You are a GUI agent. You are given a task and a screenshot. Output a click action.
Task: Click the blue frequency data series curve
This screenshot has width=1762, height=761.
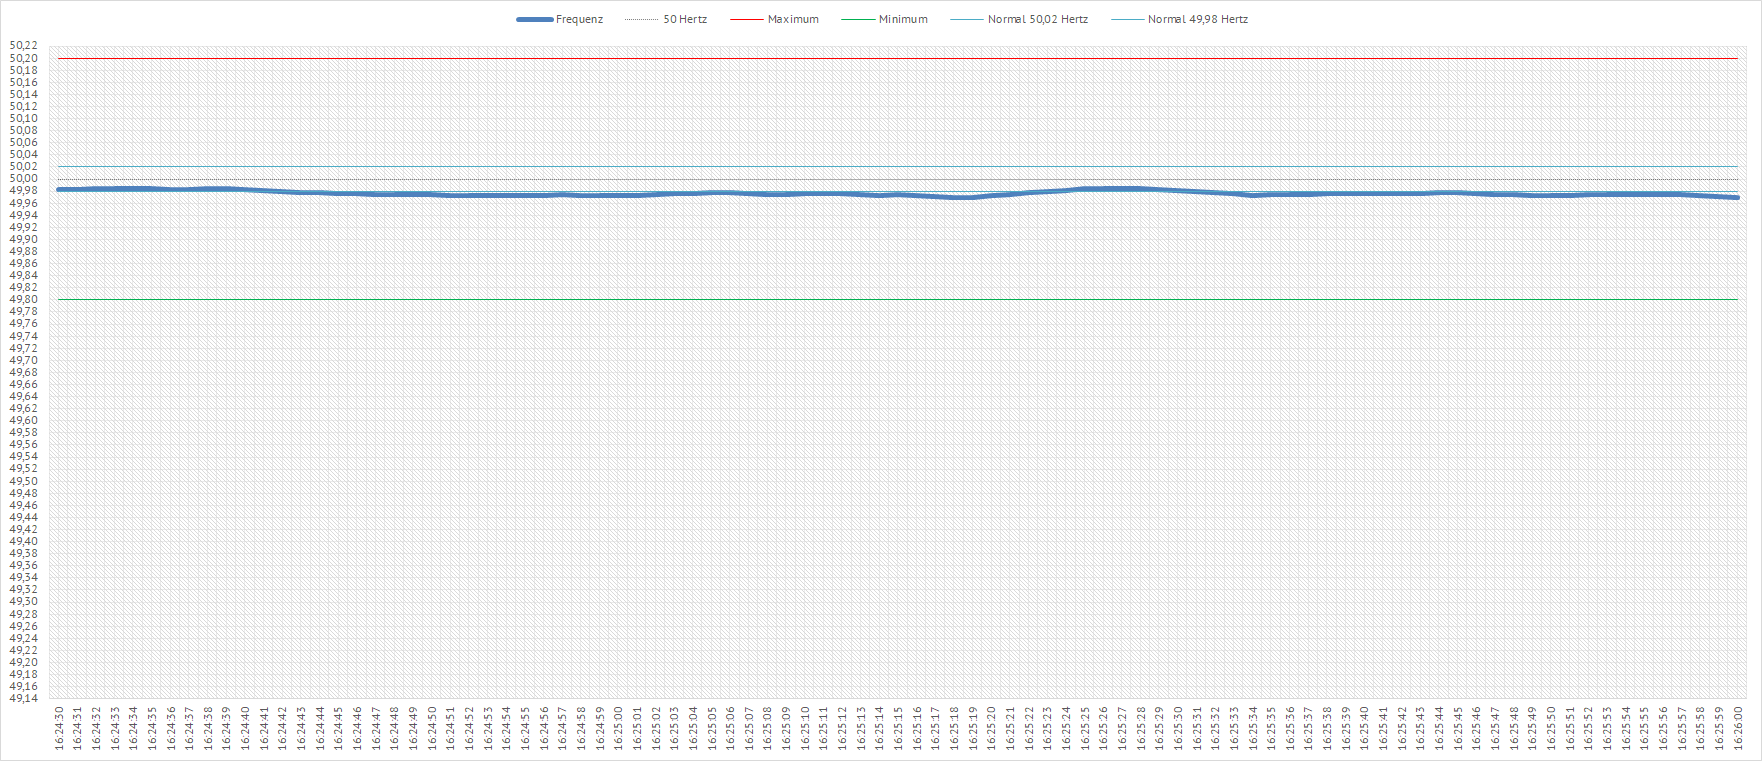tap(900, 195)
